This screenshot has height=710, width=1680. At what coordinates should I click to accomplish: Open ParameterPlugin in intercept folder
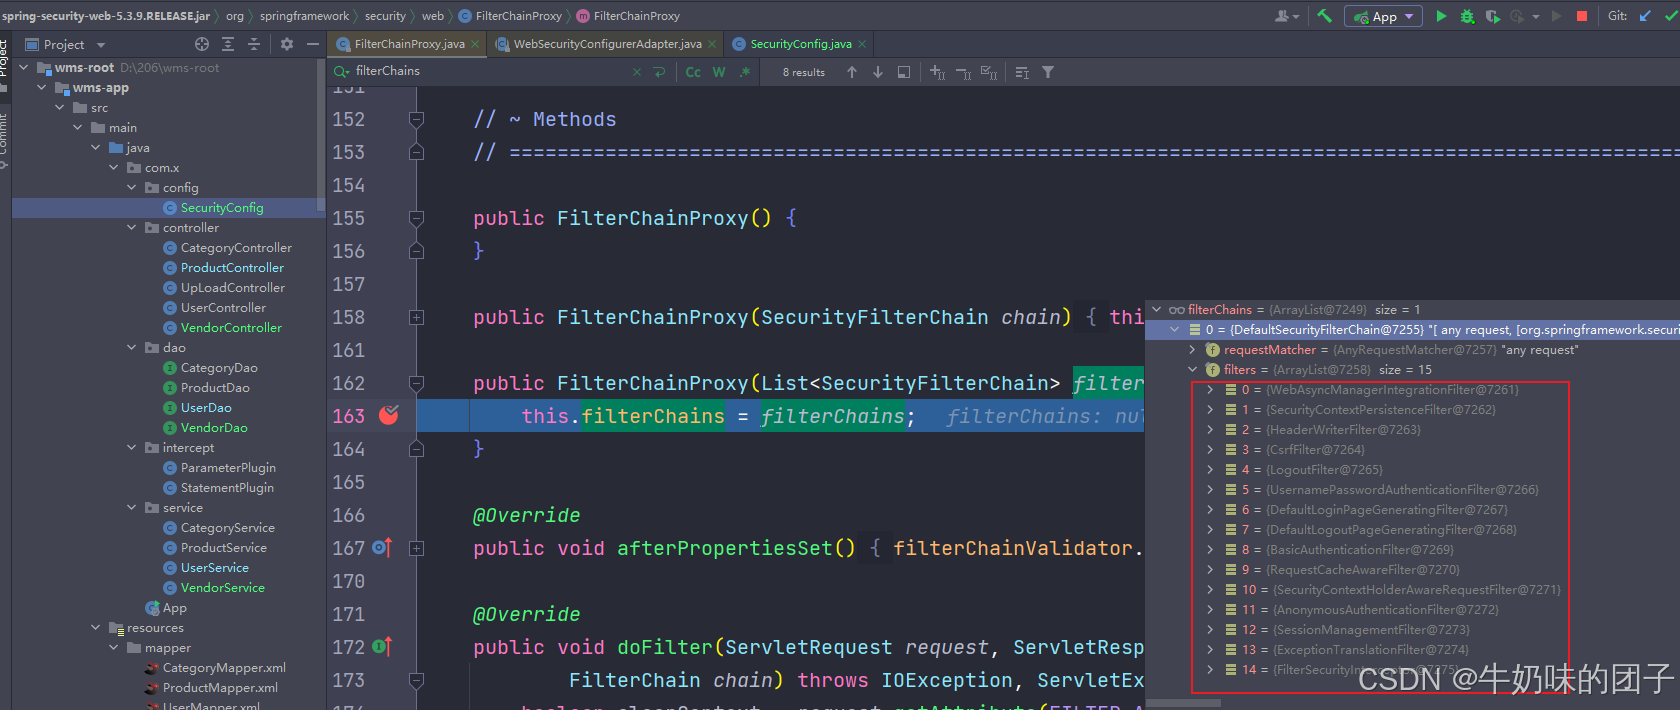[x=228, y=468]
